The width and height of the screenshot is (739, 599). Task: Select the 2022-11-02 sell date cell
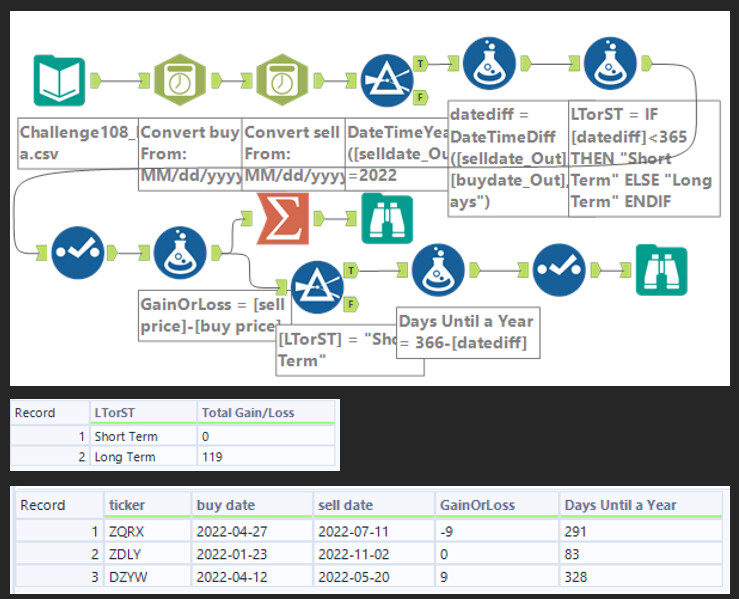(x=374, y=554)
